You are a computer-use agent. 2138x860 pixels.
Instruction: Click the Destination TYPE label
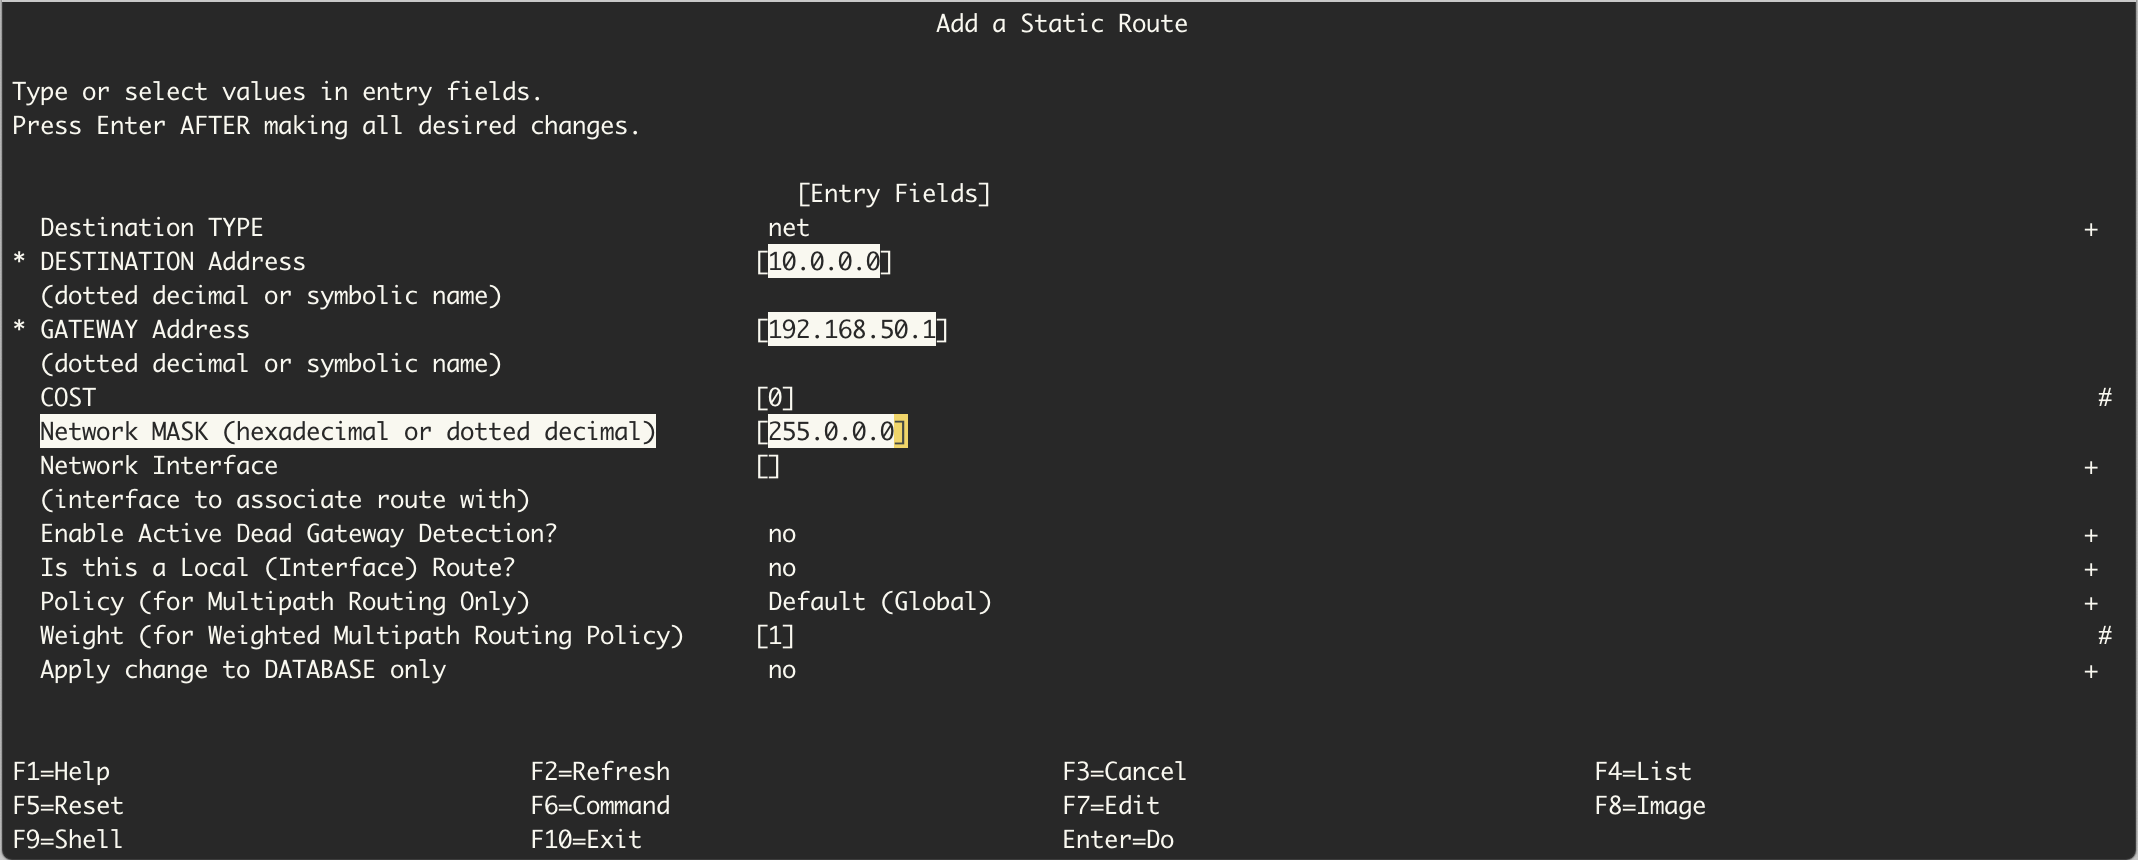pos(152,228)
